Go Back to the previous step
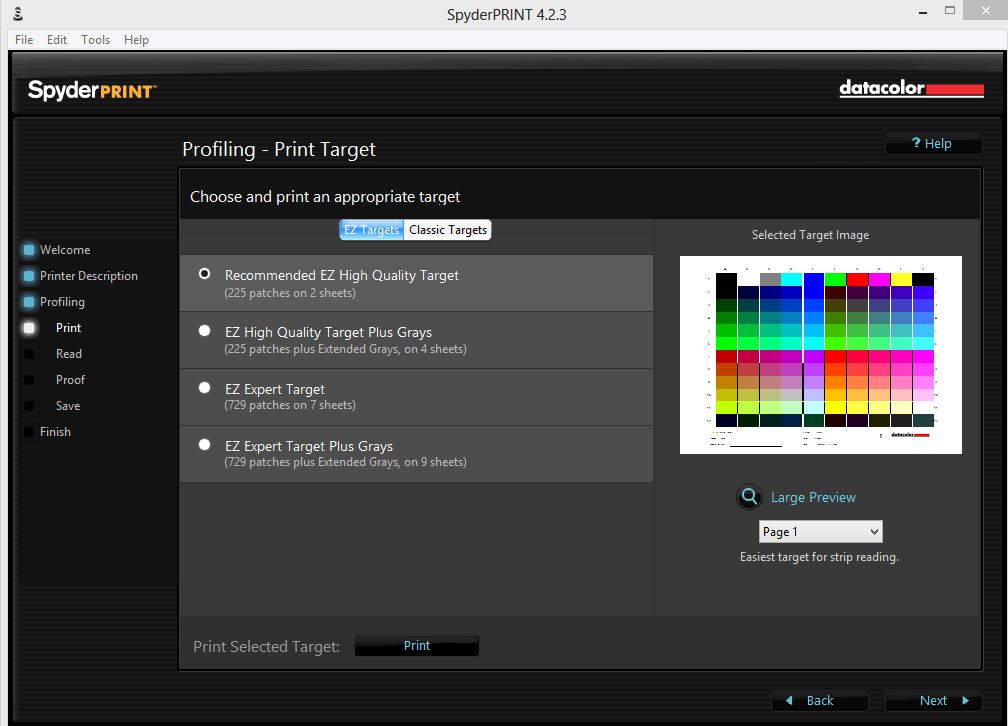 820,700
